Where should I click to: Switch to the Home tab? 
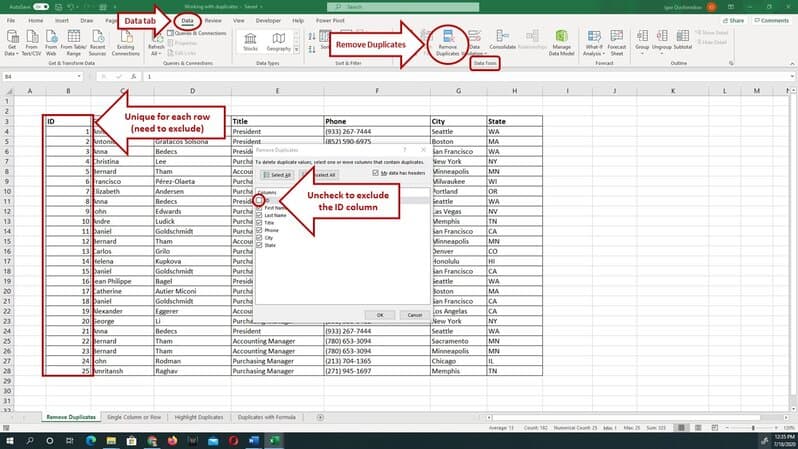point(36,20)
